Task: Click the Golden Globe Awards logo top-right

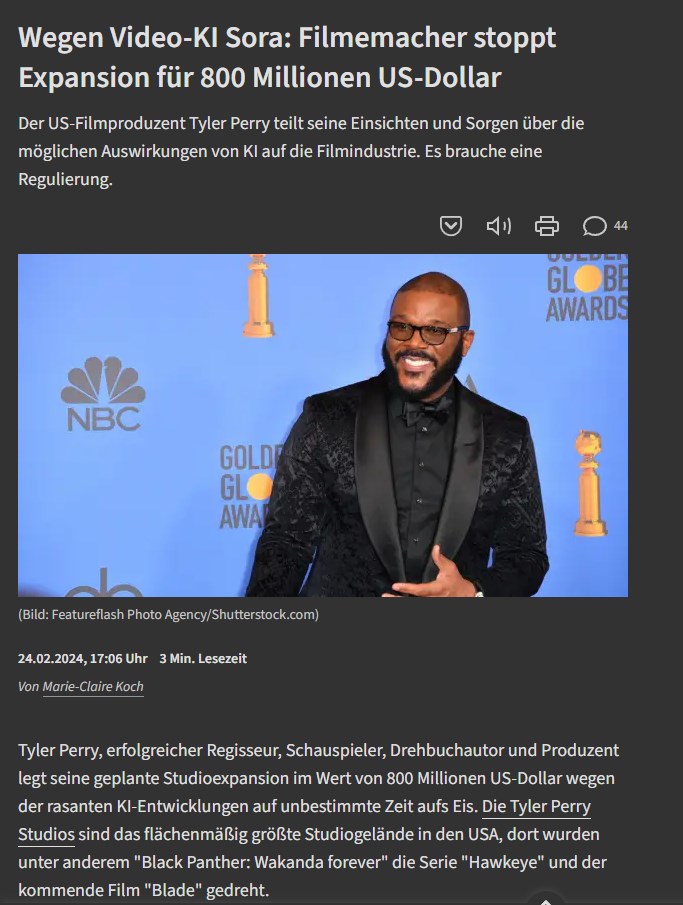Action: (587, 288)
